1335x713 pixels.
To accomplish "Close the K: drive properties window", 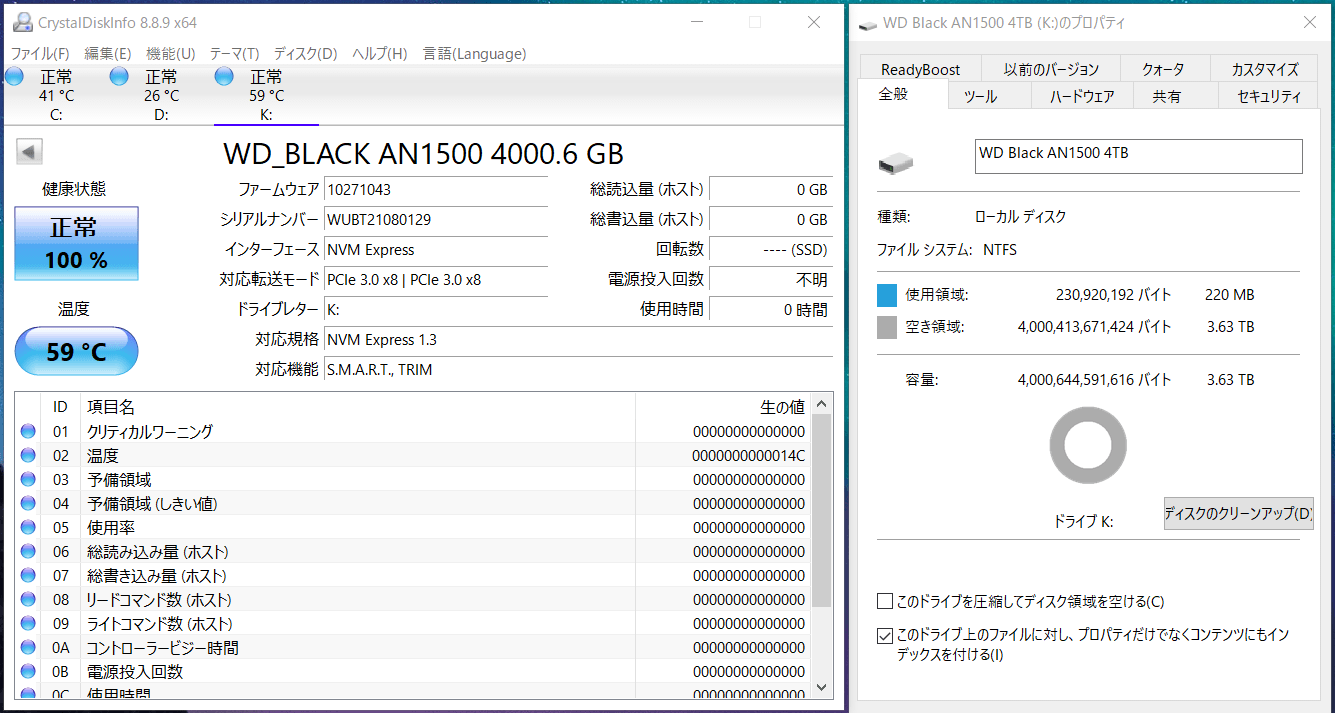I will pos(1309,22).
